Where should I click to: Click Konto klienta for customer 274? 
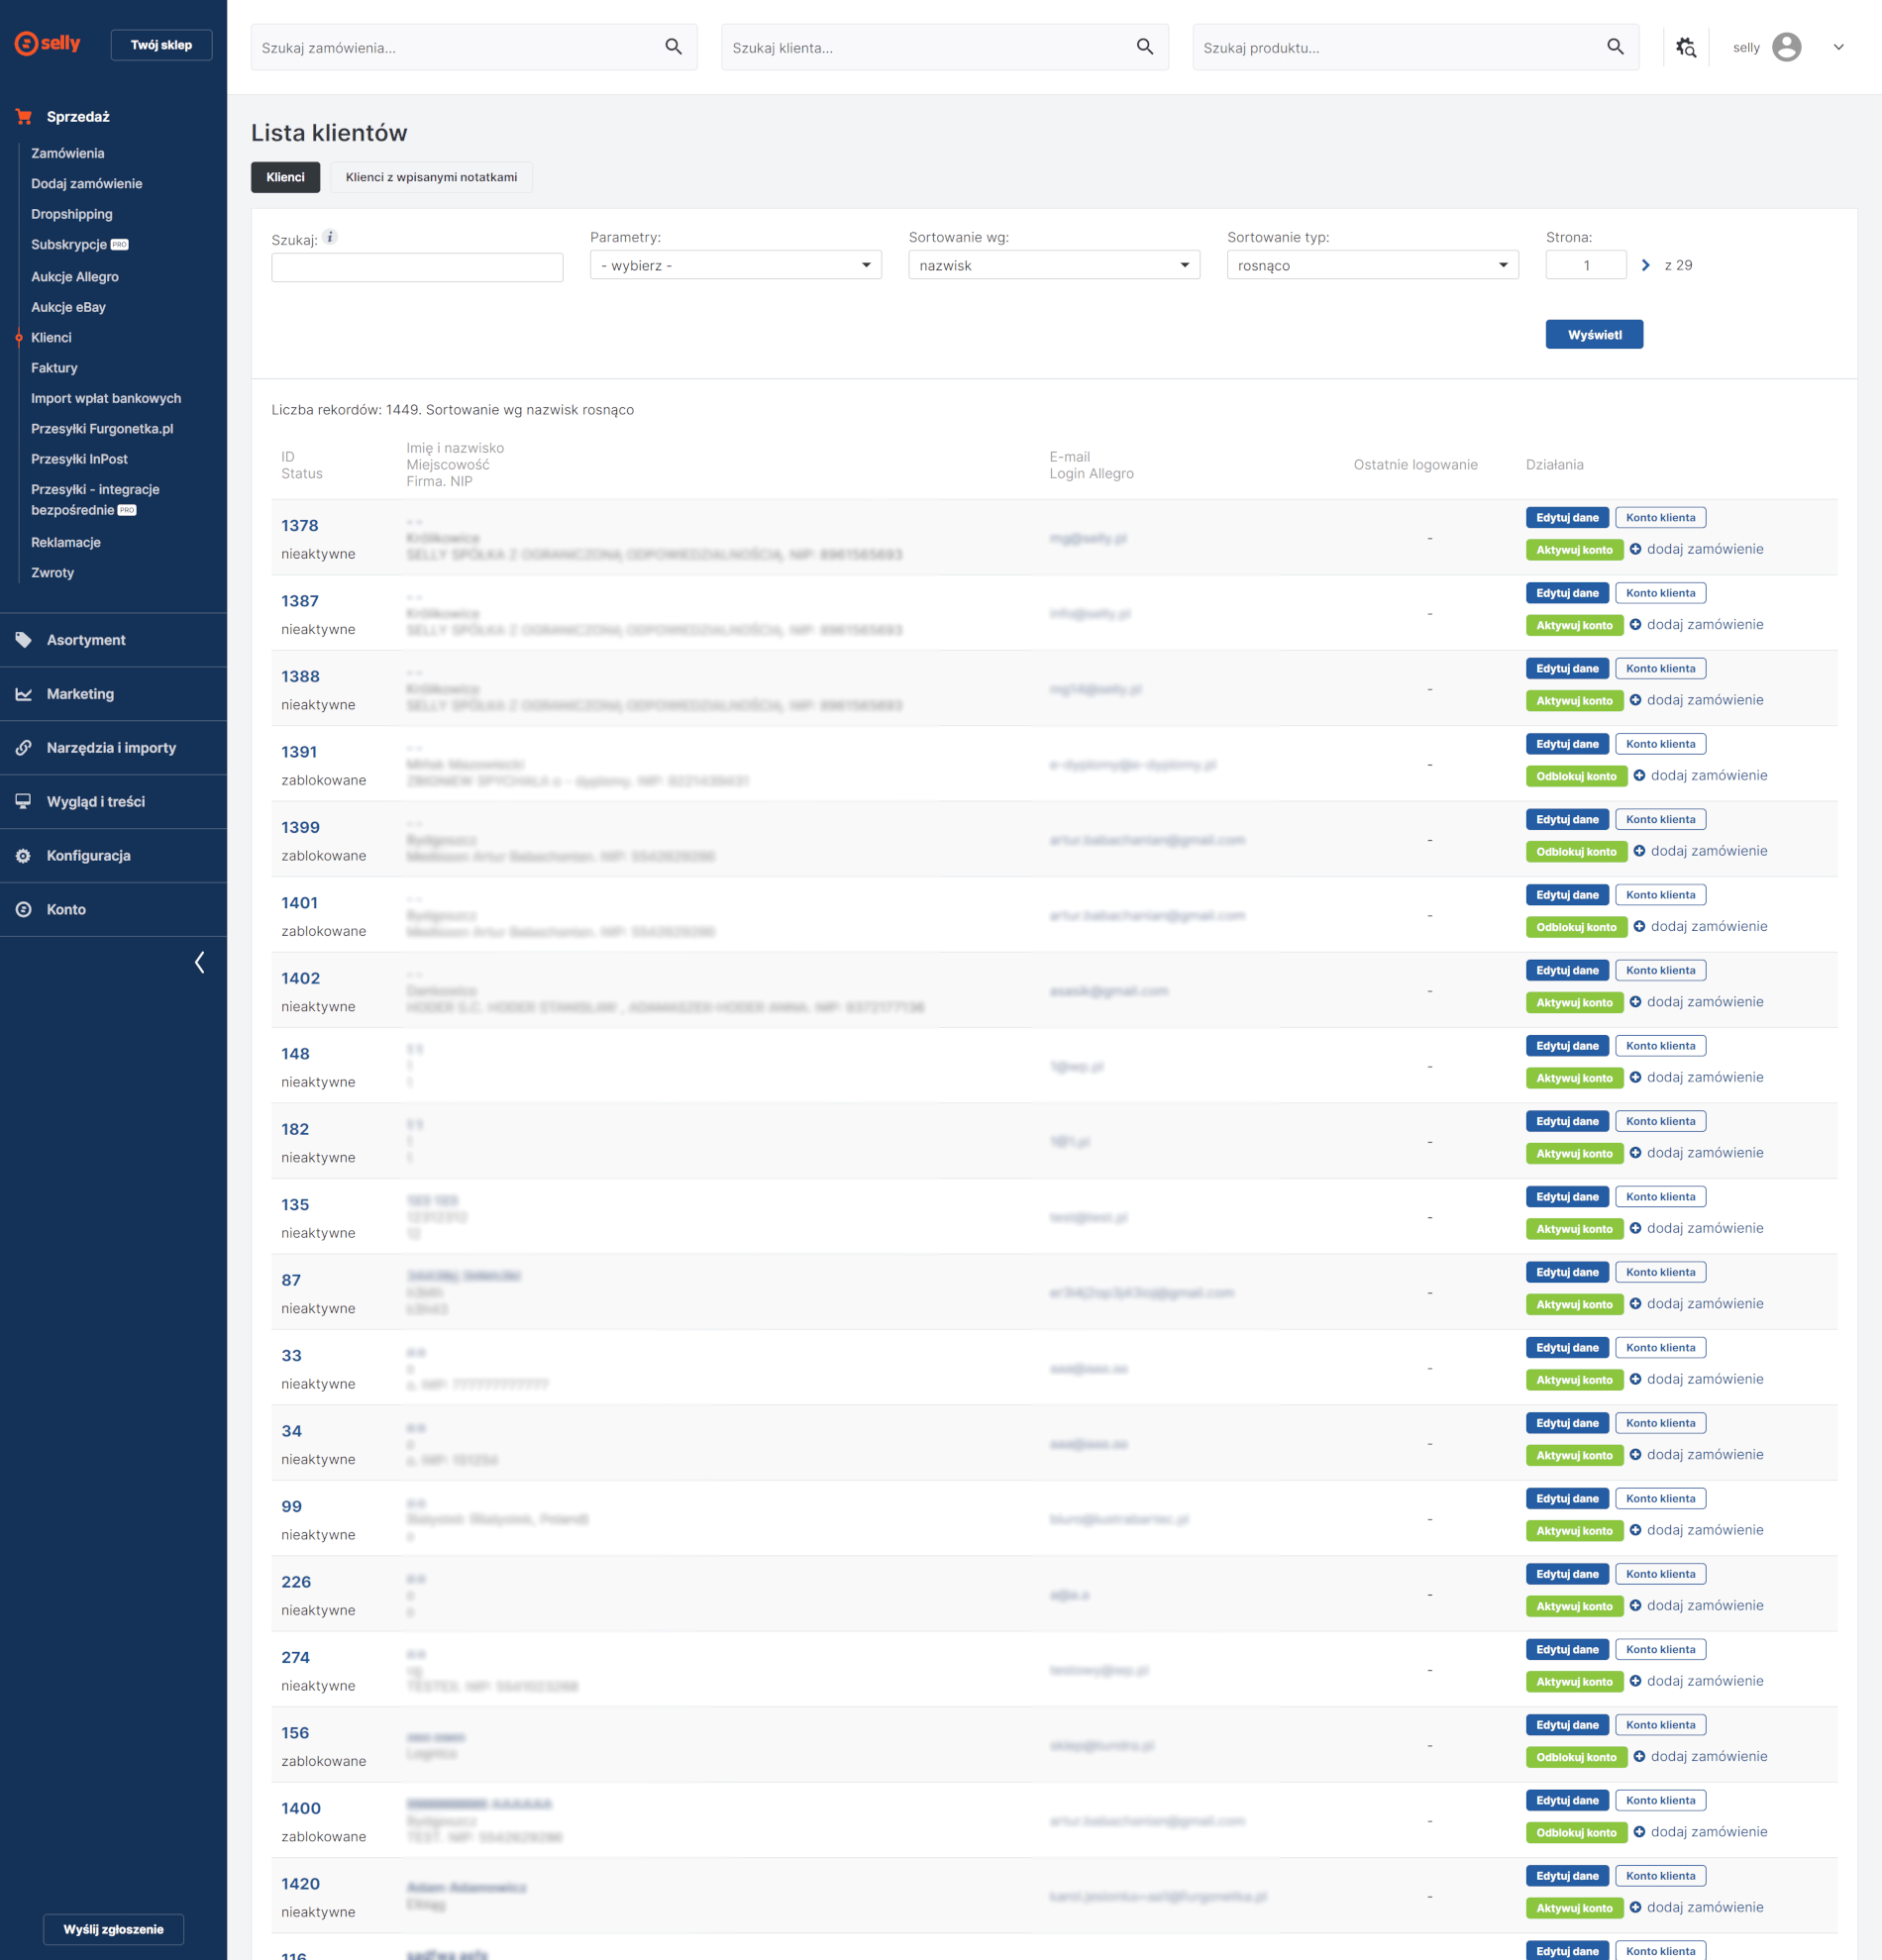pos(1660,1649)
